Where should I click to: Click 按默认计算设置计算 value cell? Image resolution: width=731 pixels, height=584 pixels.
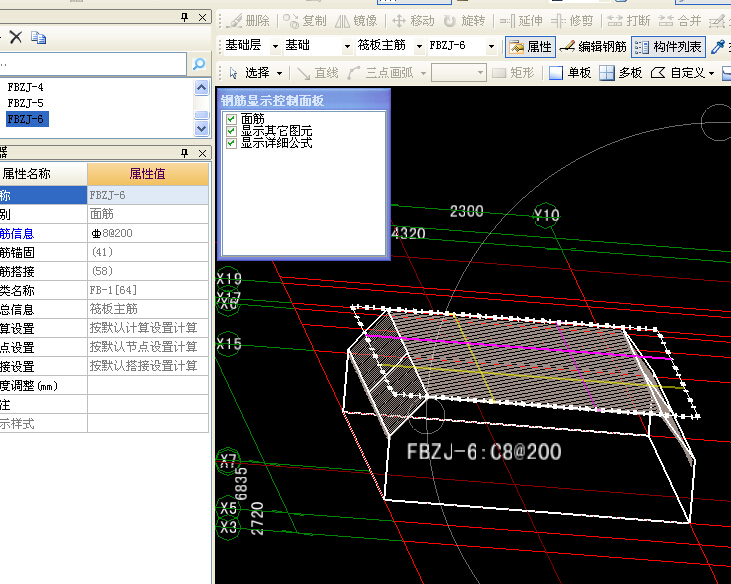(x=148, y=328)
